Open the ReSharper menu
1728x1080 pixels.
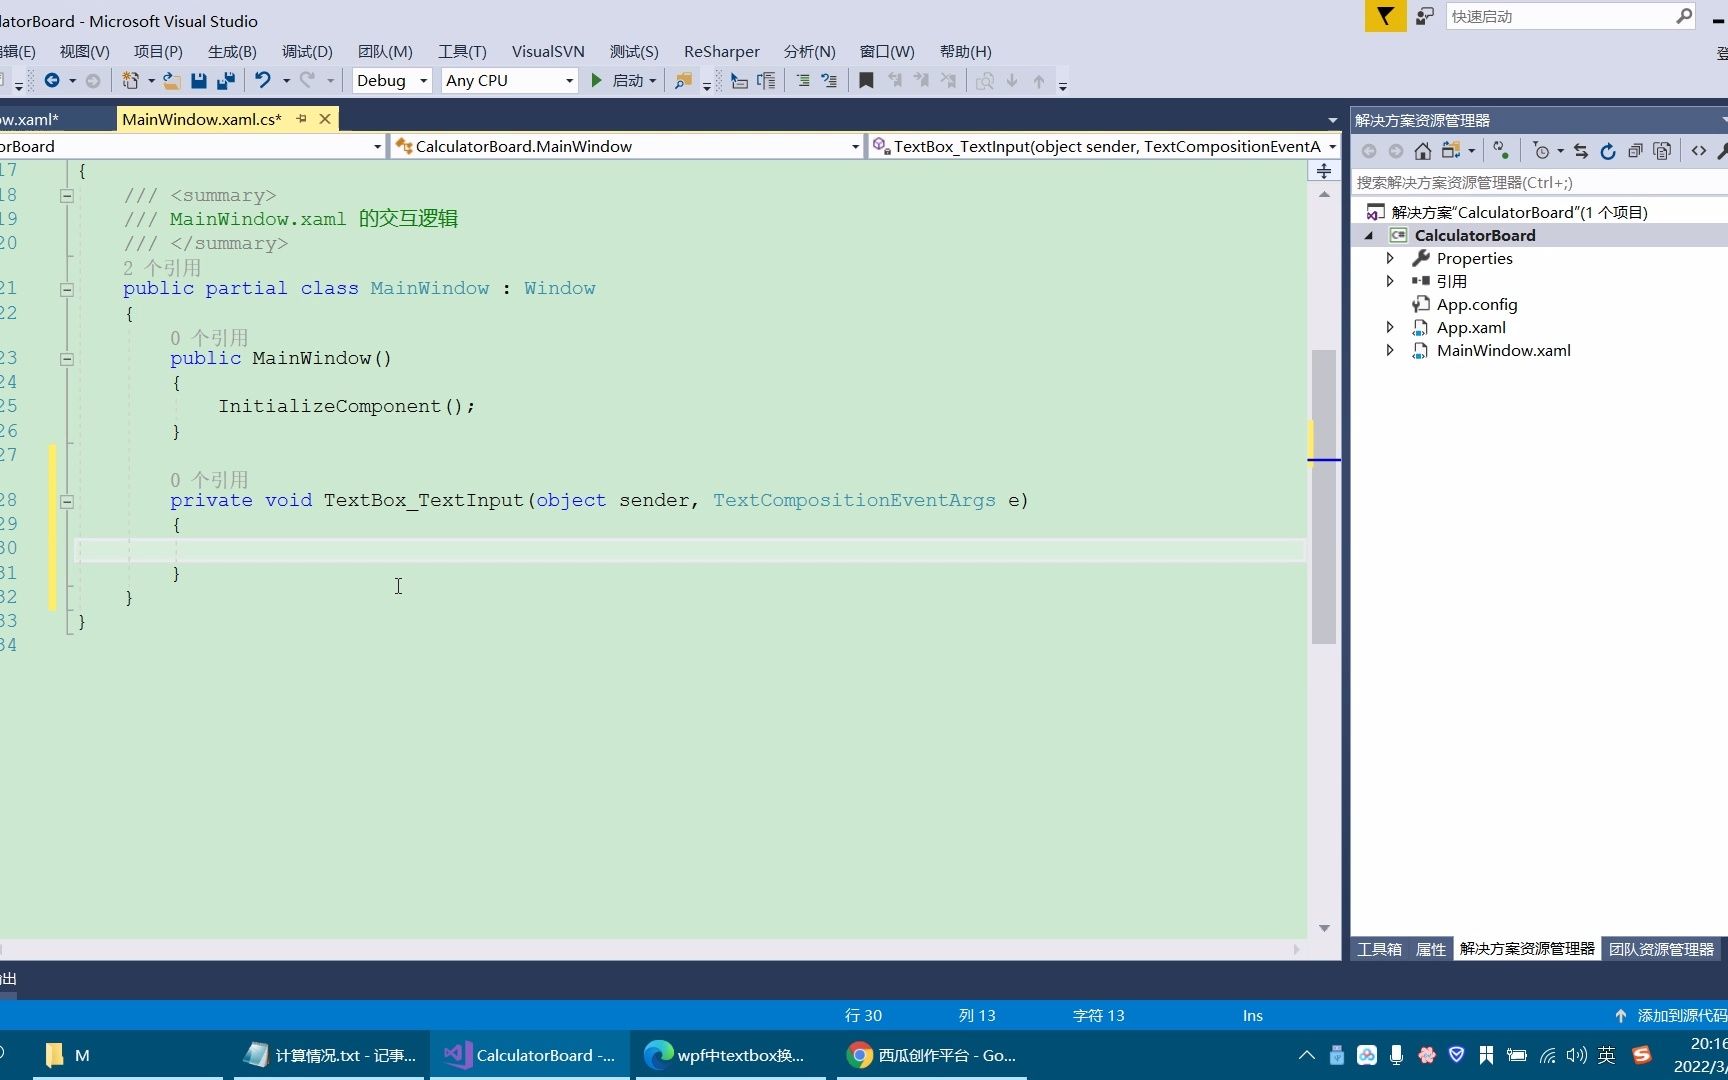coord(721,51)
